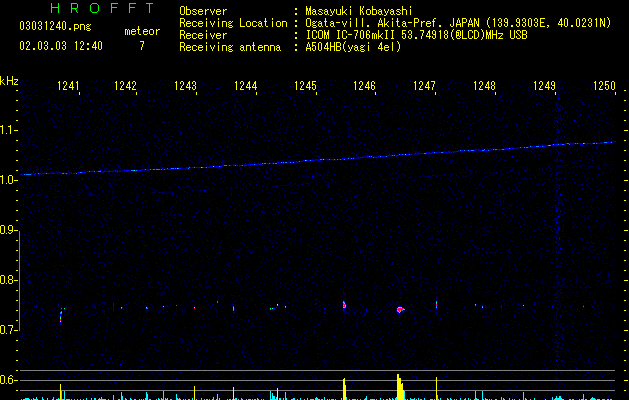Click the 1250 time axis marker
The width and height of the screenshot is (629, 400).
click(x=604, y=86)
